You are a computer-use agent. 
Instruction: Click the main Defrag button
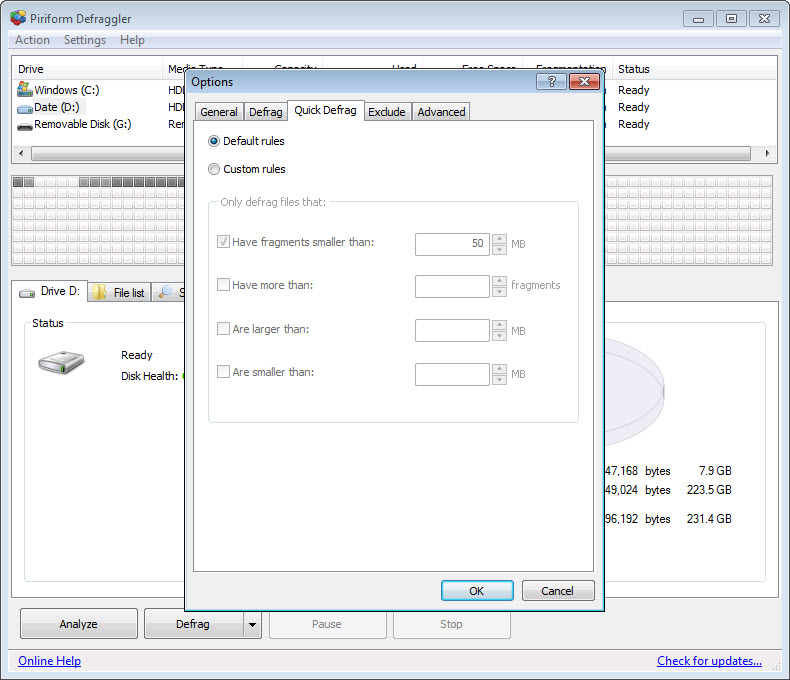[x=193, y=624]
